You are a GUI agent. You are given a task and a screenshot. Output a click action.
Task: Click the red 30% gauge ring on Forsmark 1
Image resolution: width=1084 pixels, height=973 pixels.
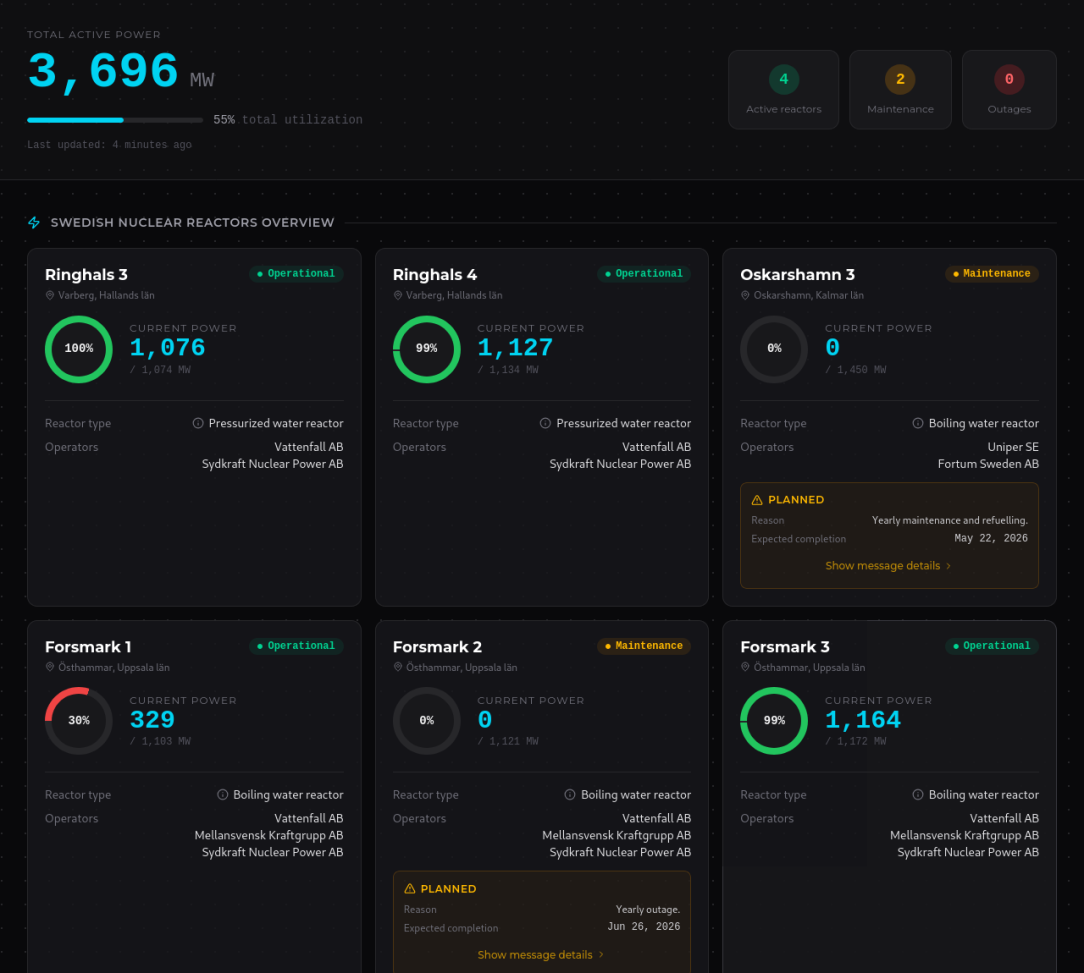tap(79, 721)
